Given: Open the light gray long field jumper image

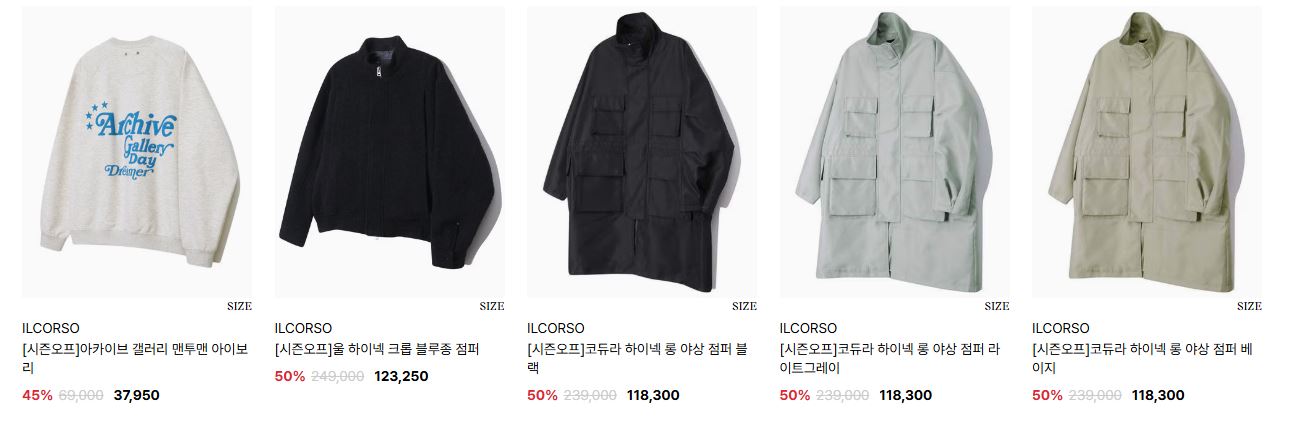Looking at the screenshot, I should point(894,152).
